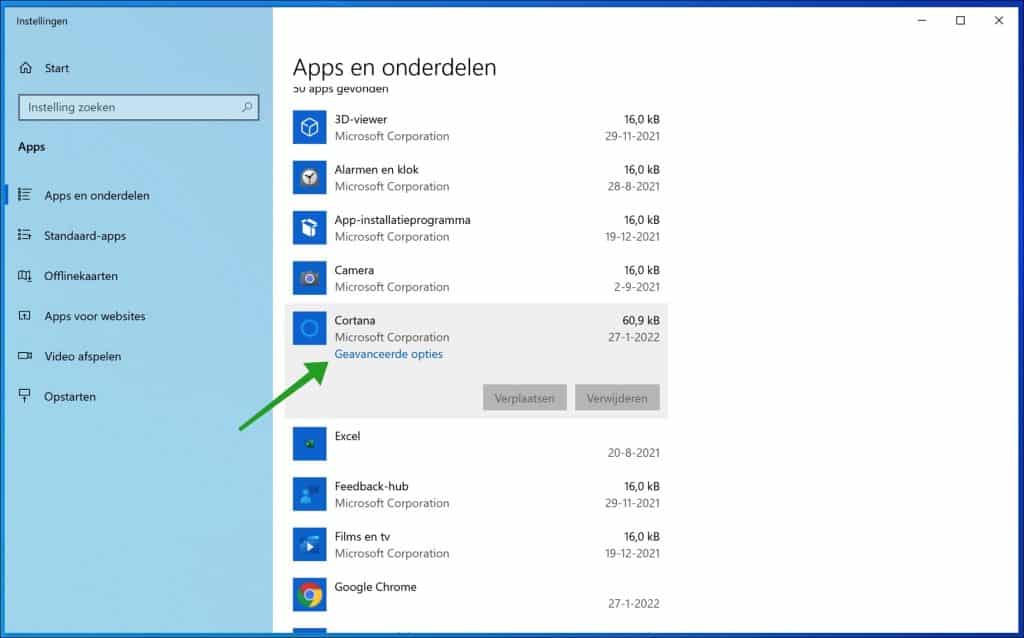Image resolution: width=1024 pixels, height=638 pixels.
Task: Open the Standaard-apps settings page
Action: point(85,236)
